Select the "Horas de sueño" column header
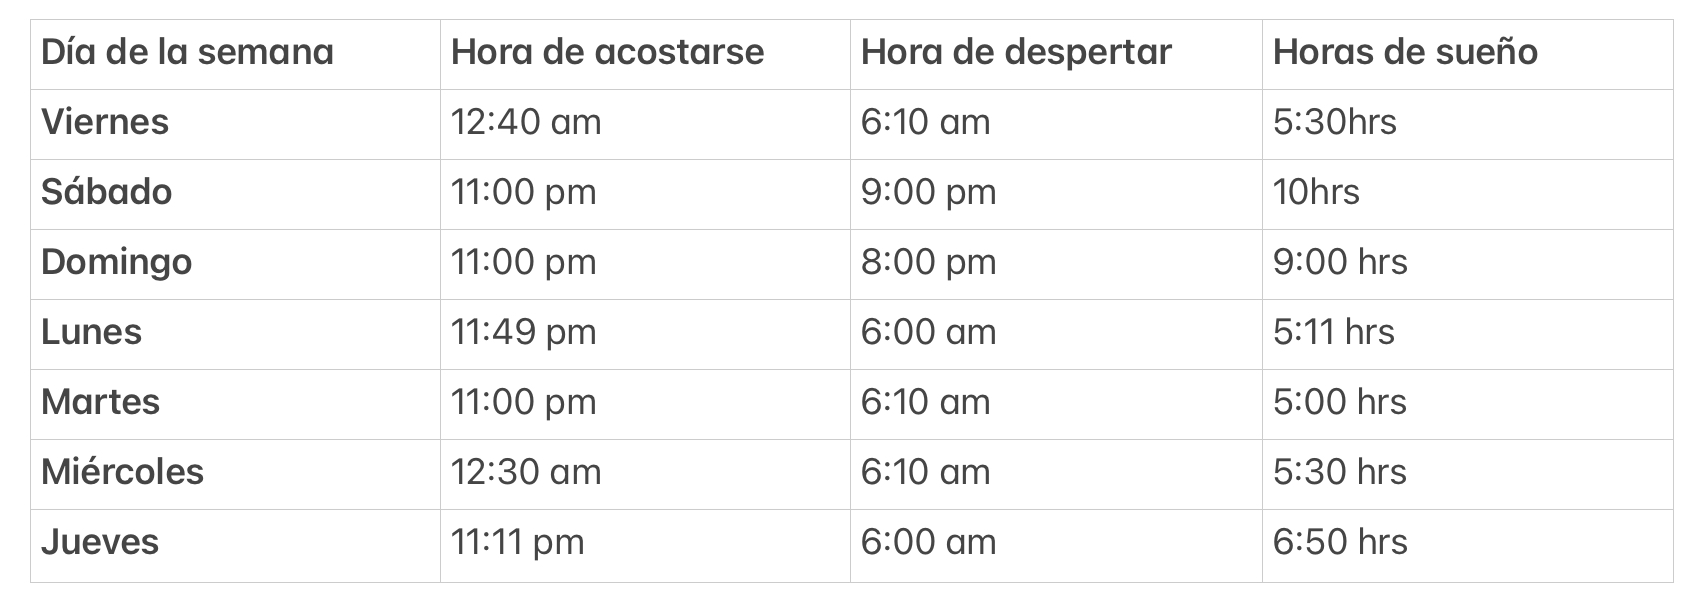This screenshot has height=598, width=1699. [1405, 52]
